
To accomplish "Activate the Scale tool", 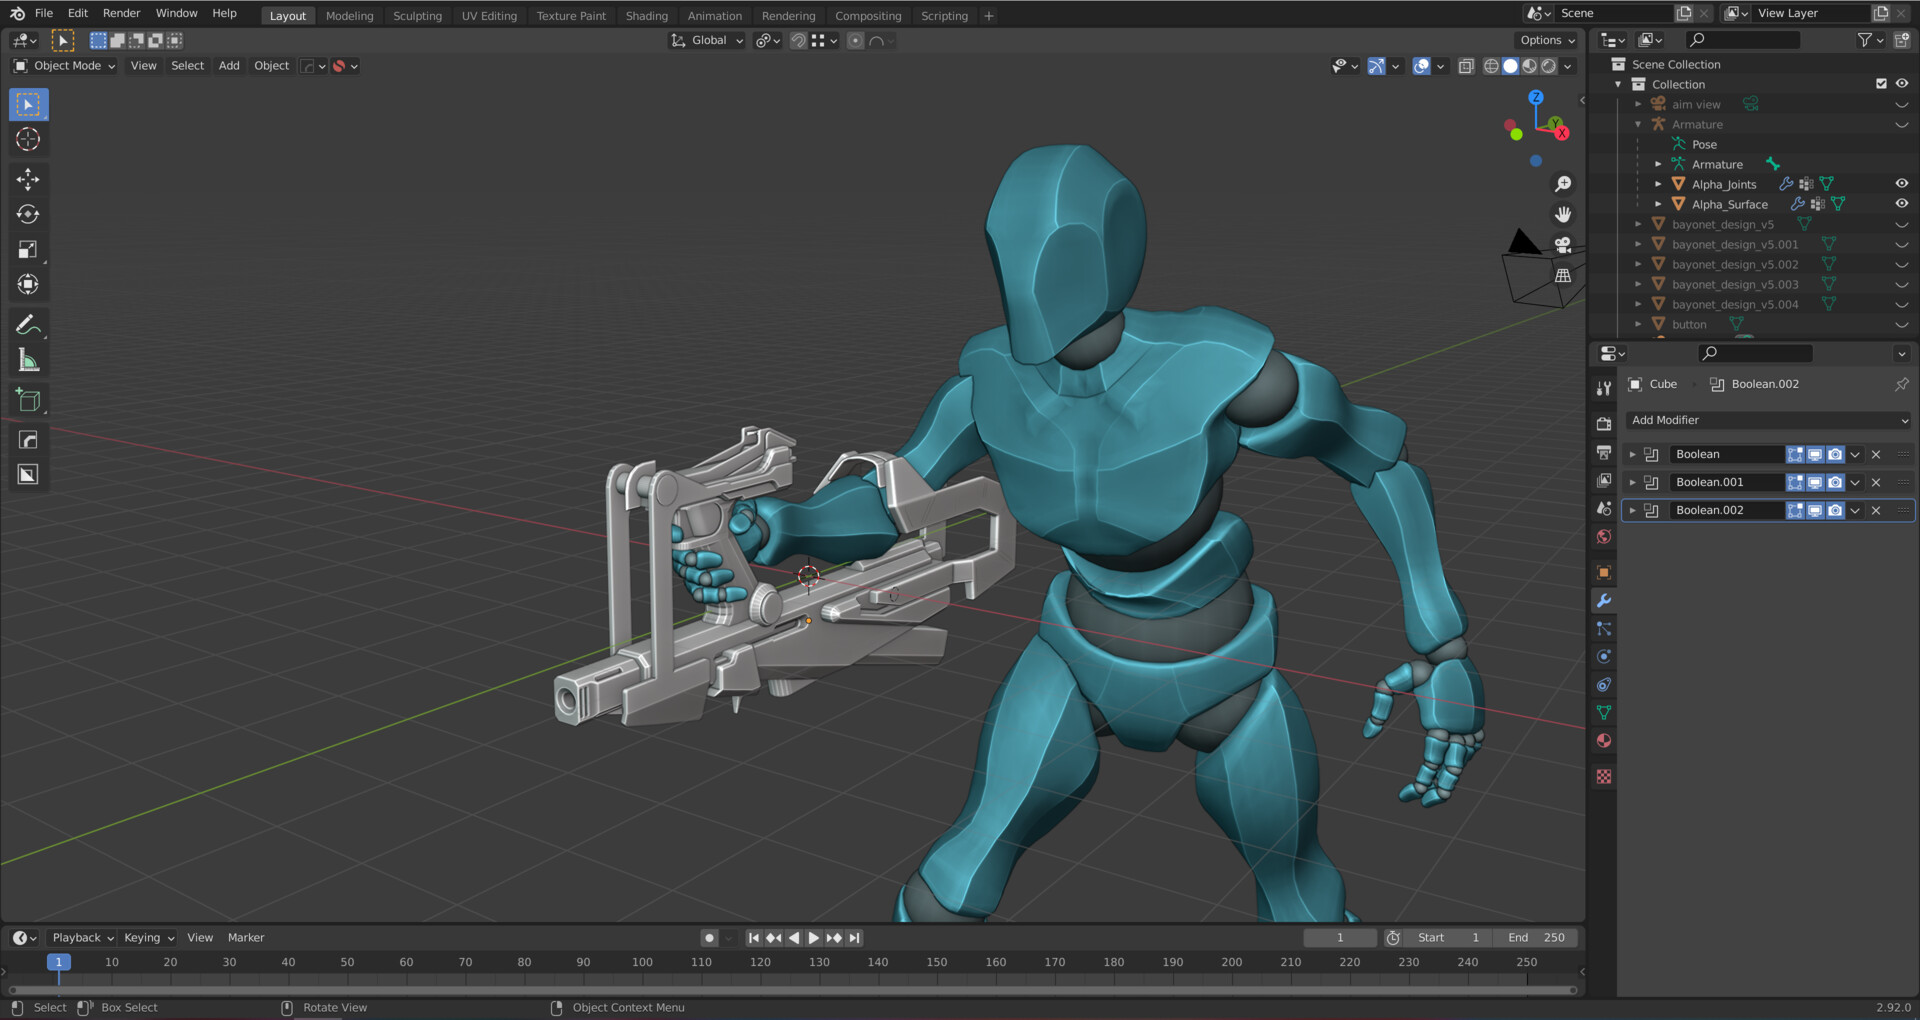I will [x=28, y=250].
